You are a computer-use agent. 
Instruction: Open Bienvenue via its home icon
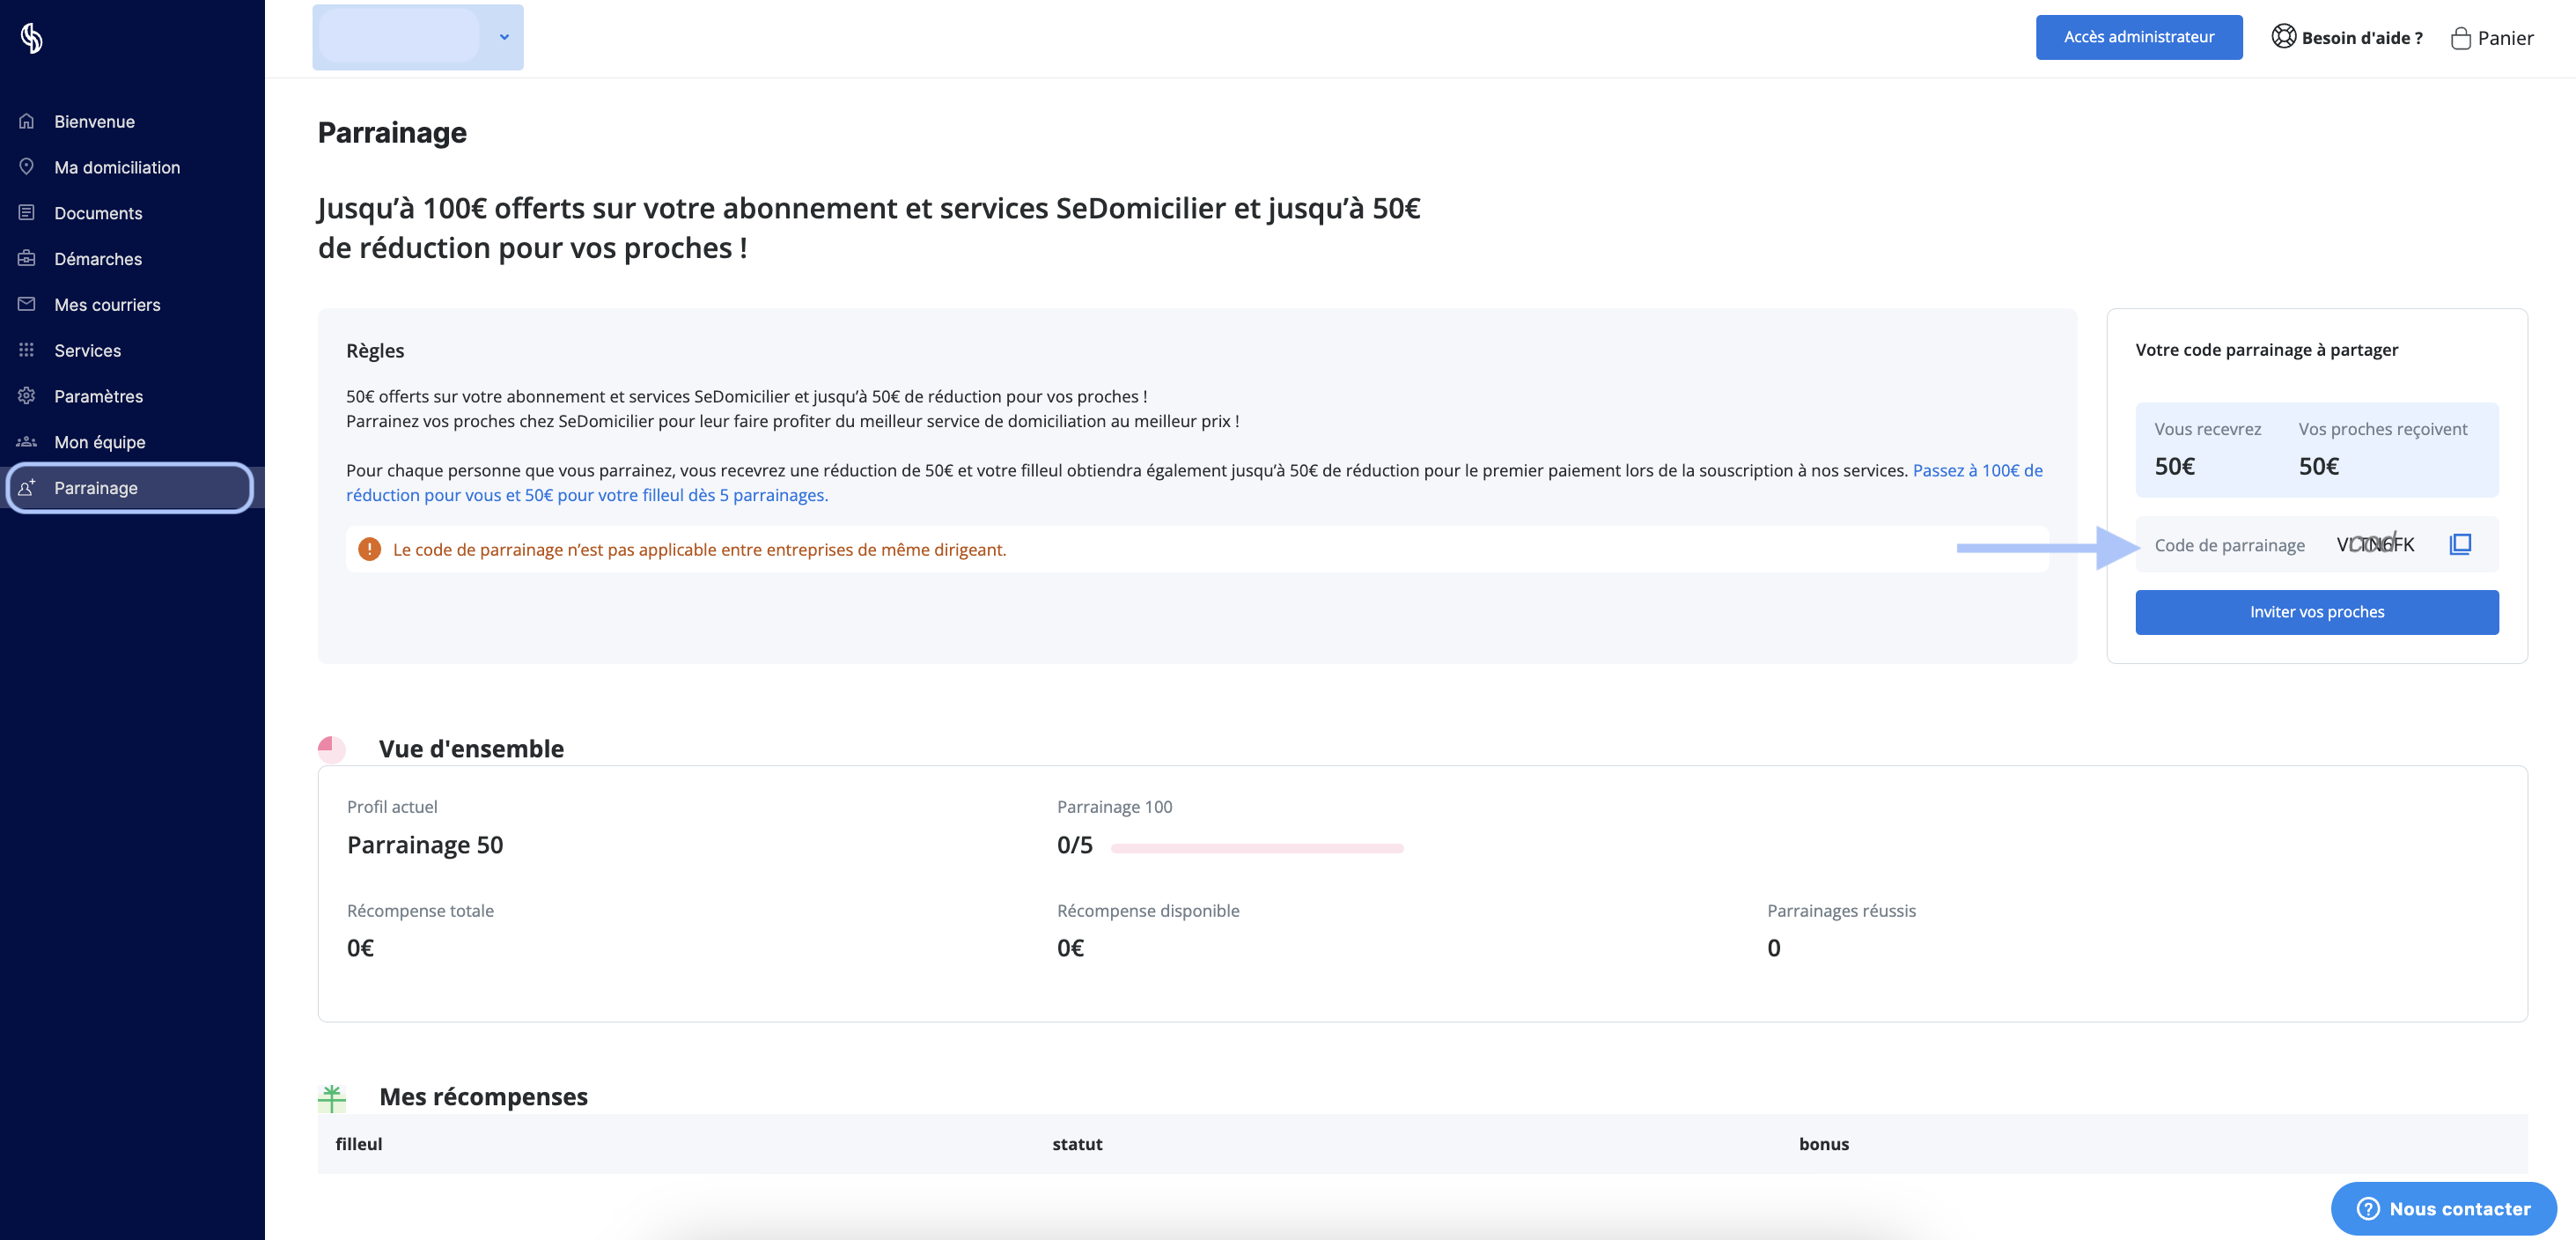point(27,121)
